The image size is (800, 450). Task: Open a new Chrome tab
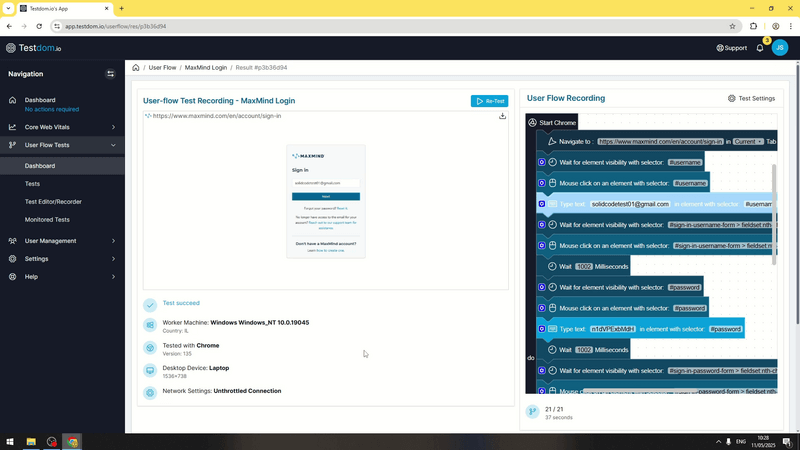(121, 9)
